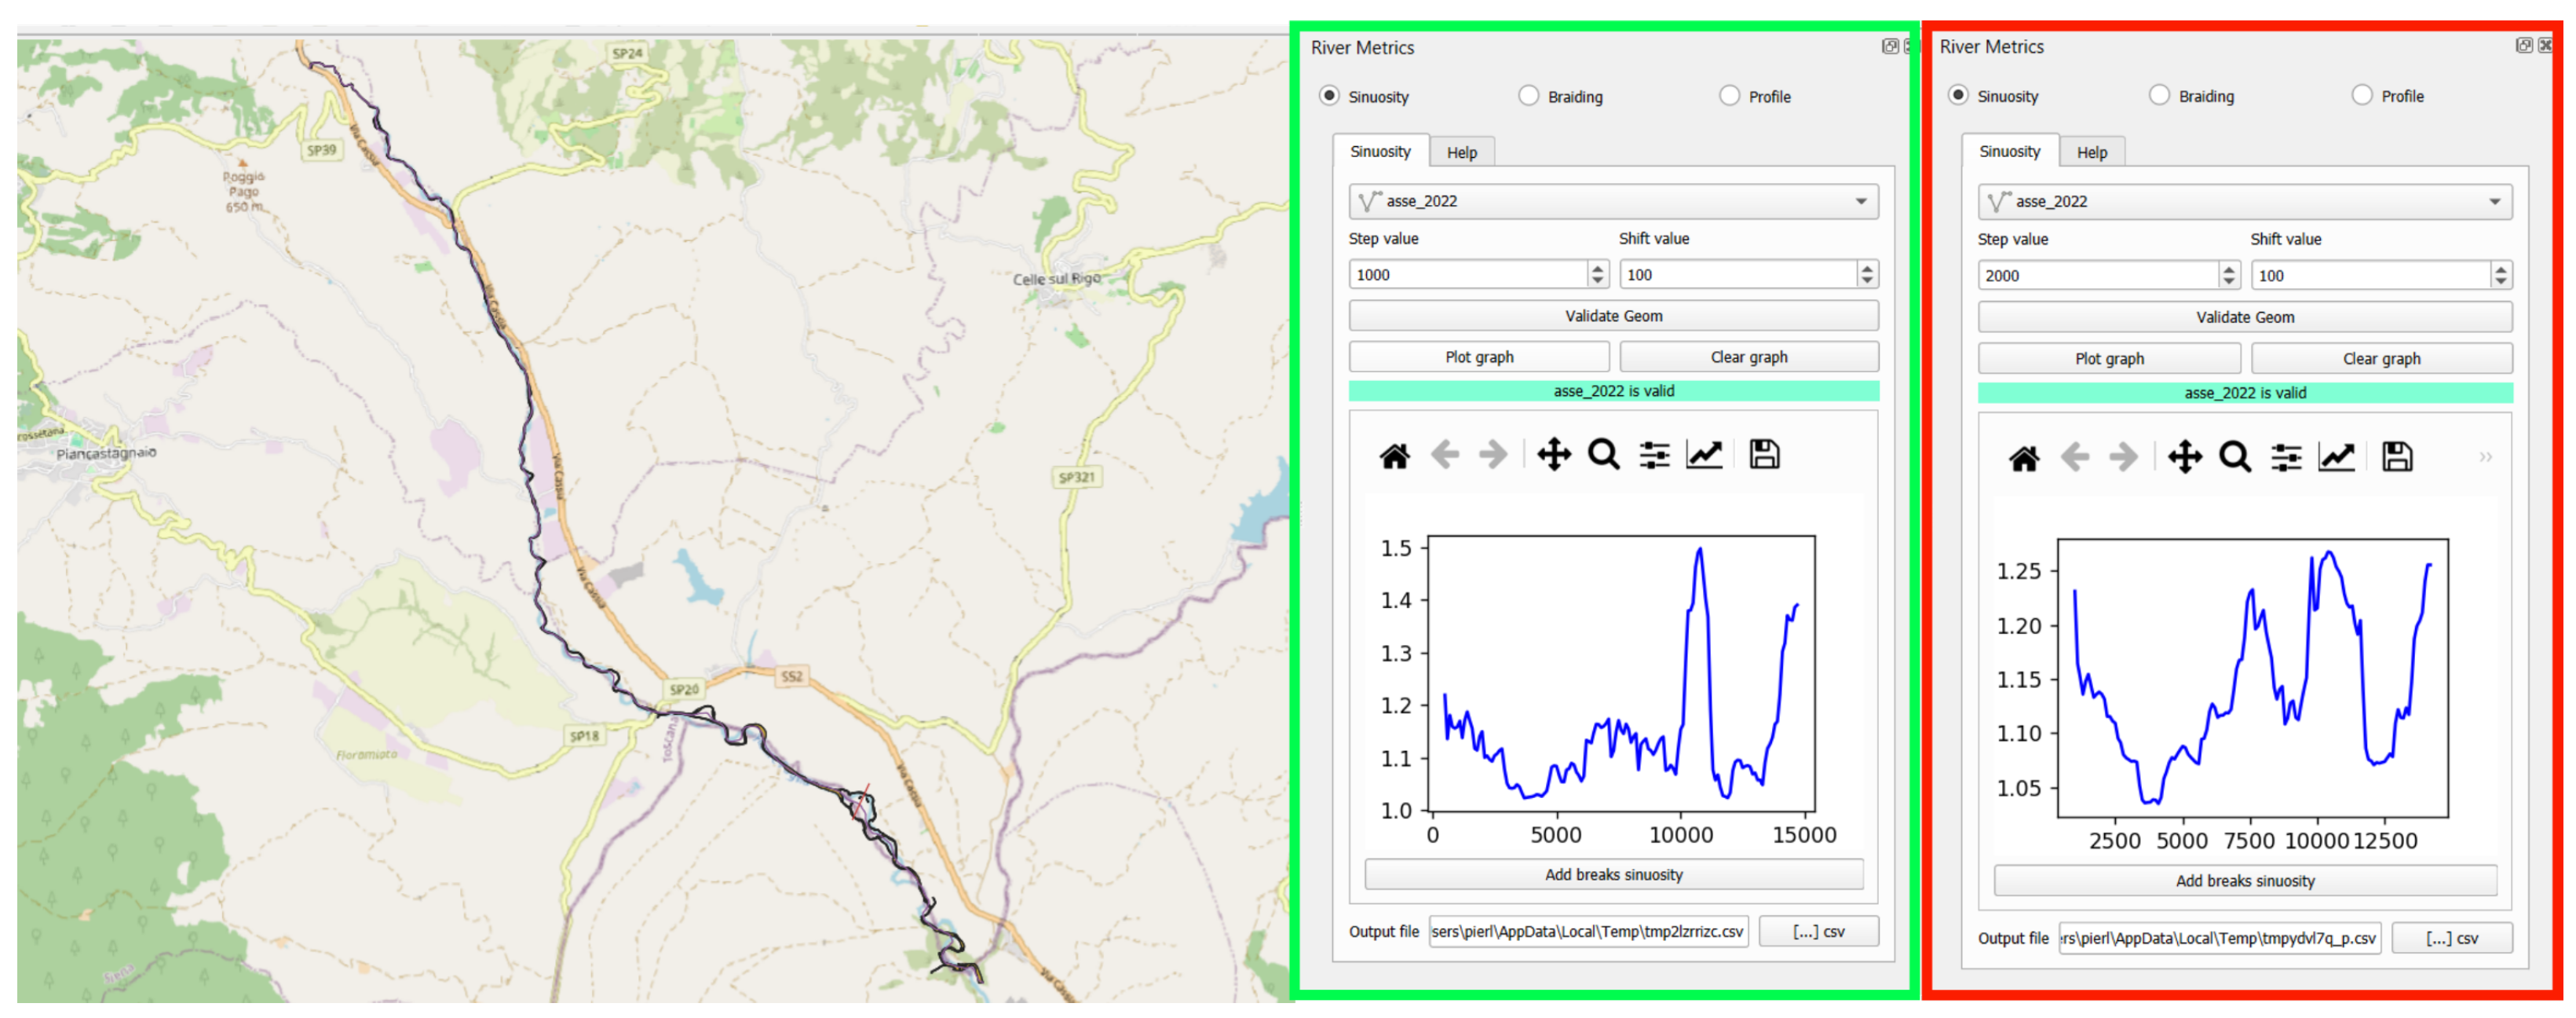Expand toolbar overflow chevron in right panel
This screenshot has height=1018, width=2576.
coord(2485,457)
